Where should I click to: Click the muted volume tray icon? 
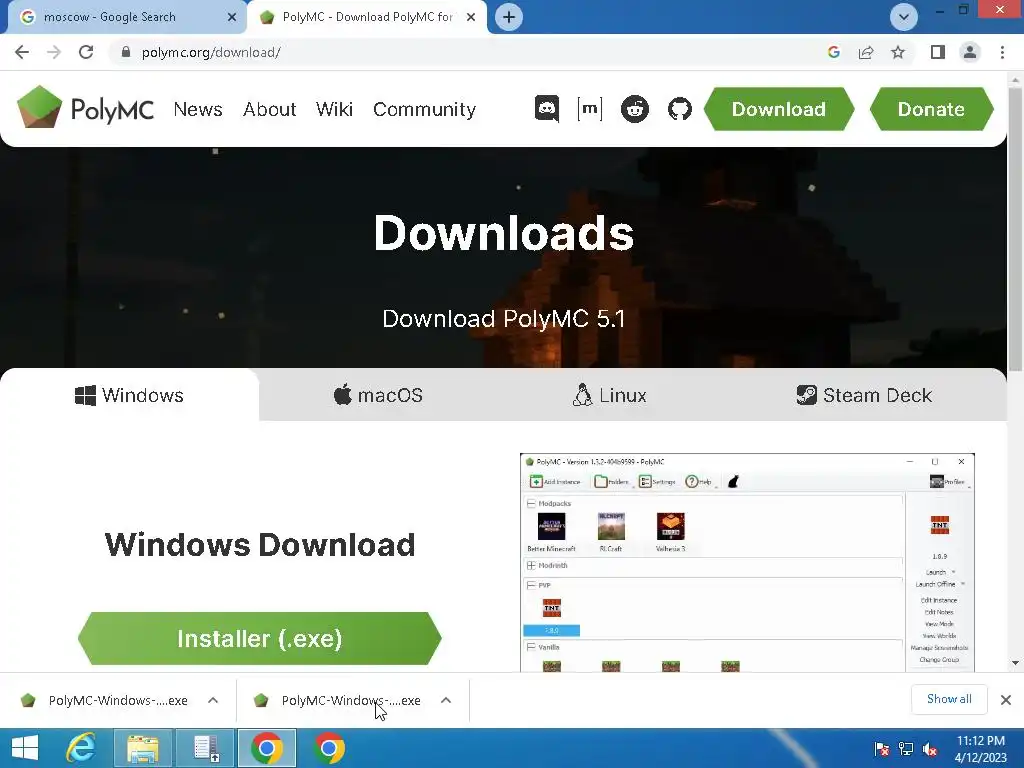pos(930,748)
